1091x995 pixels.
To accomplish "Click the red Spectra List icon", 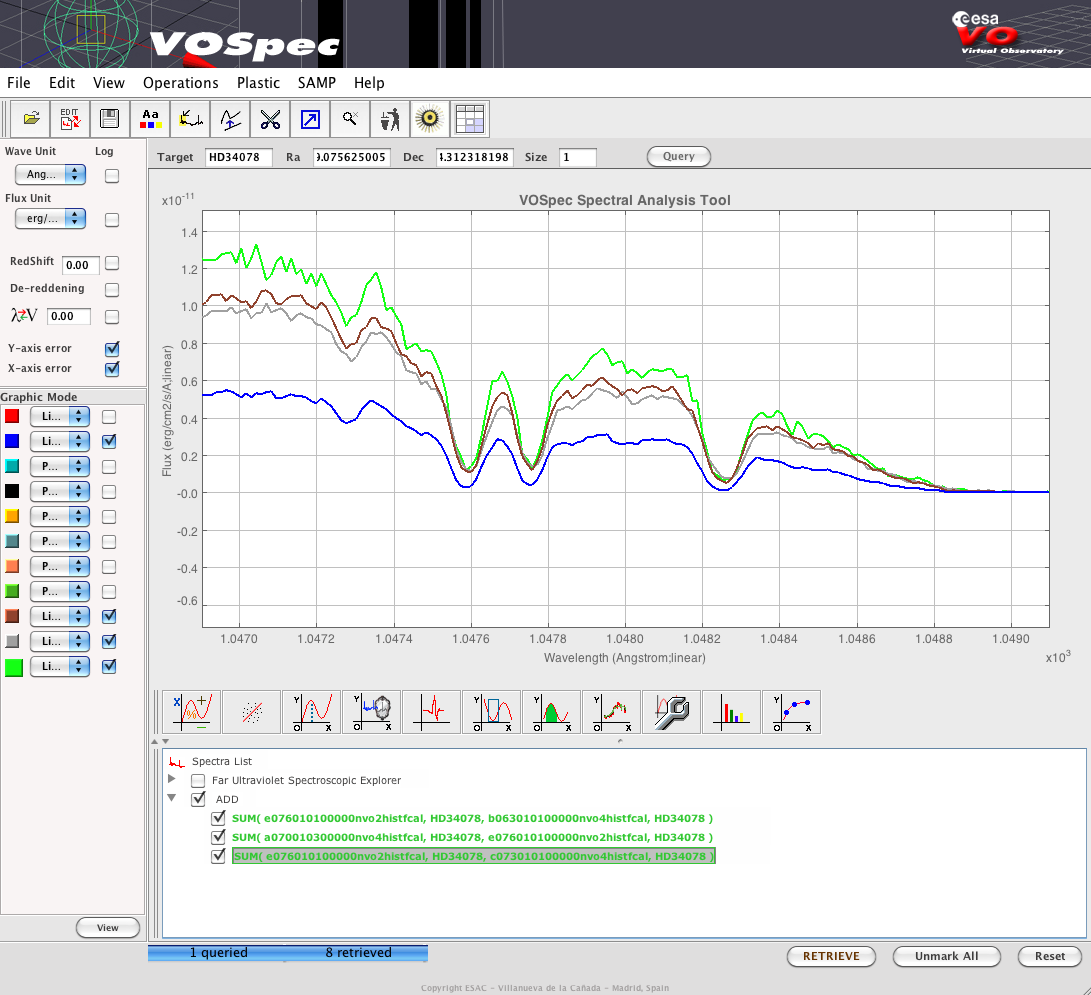I will (x=177, y=762).
